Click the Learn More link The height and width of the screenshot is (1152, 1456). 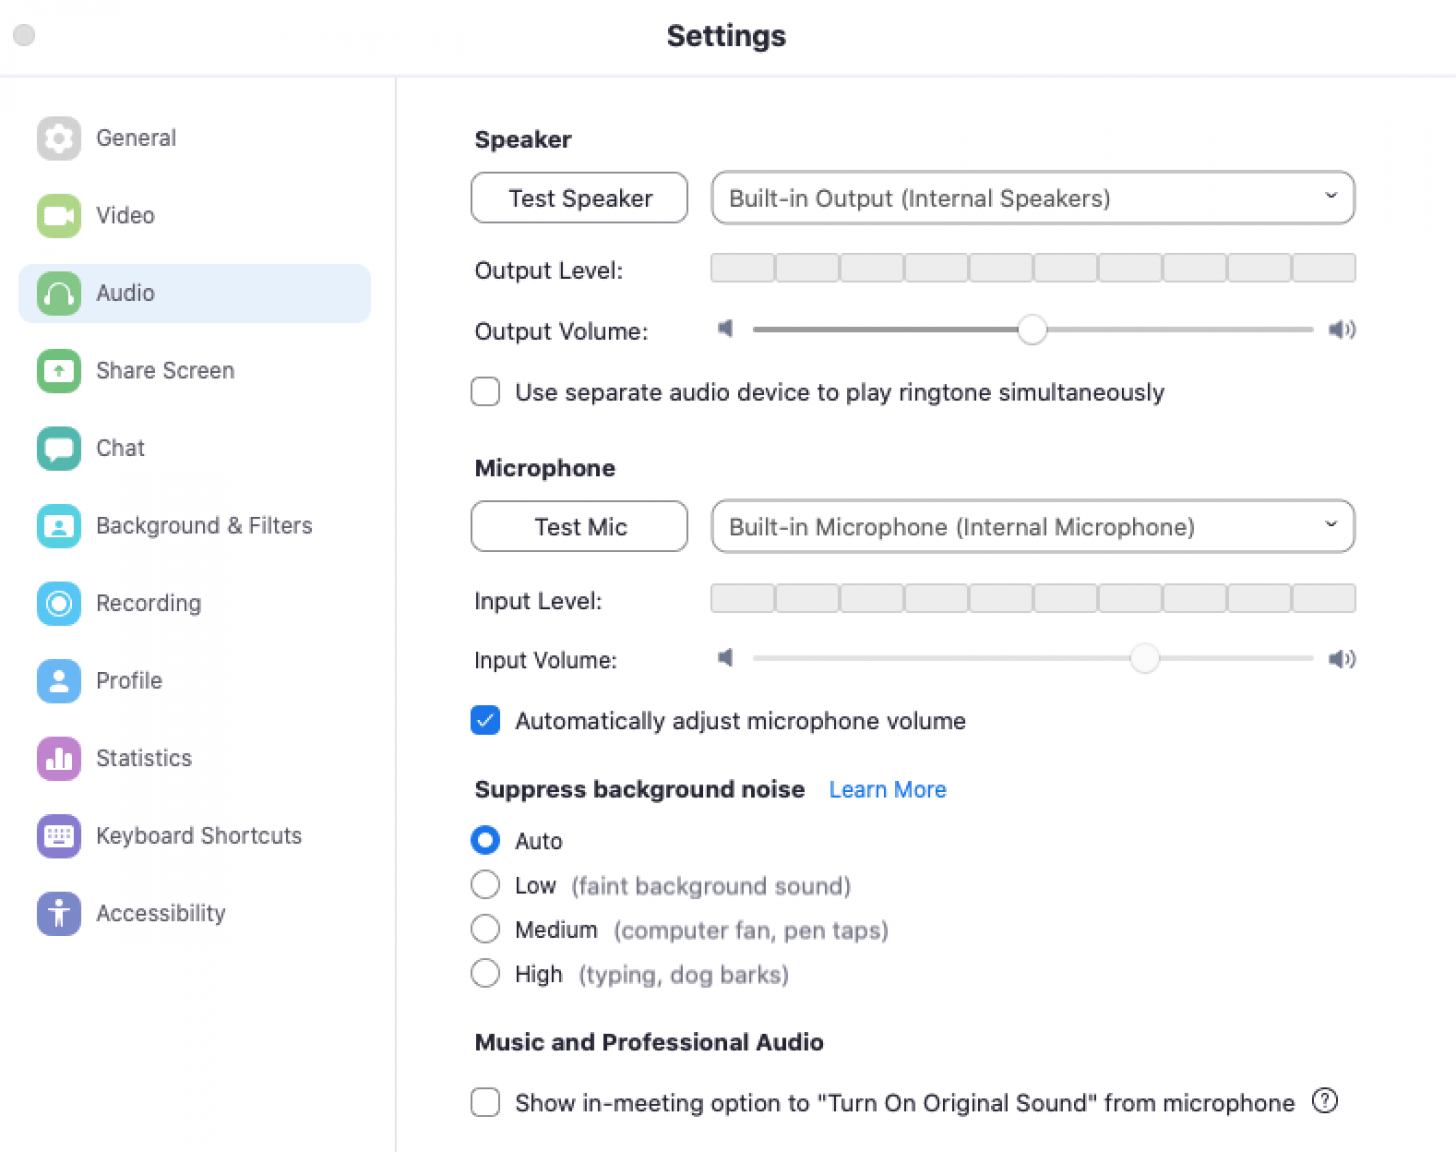(887, 789)
